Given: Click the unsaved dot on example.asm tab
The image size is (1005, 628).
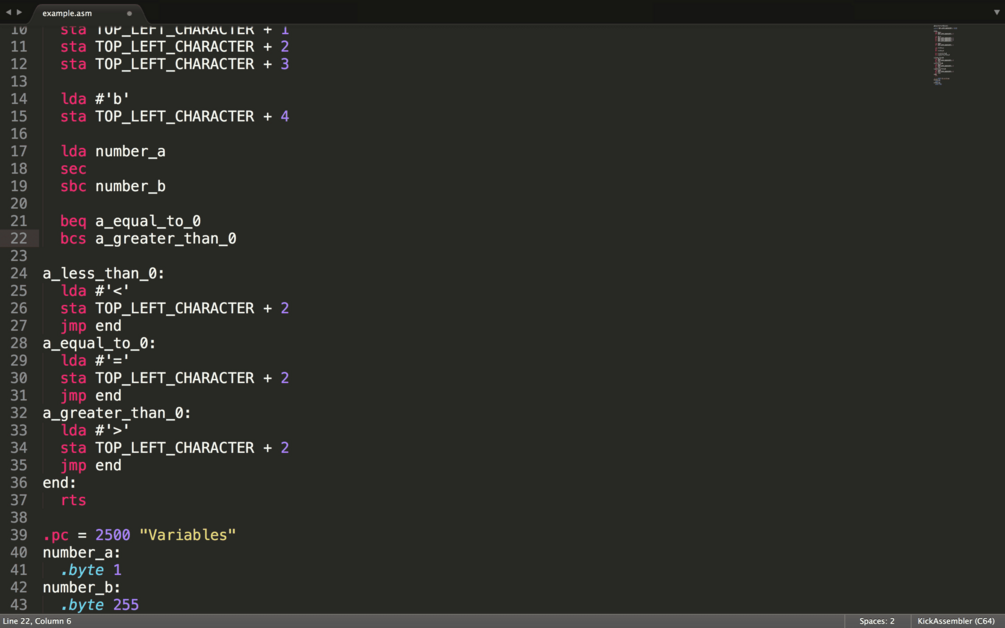Looking at the screenshot, I should pyautogui.click(x=129, y=14).
